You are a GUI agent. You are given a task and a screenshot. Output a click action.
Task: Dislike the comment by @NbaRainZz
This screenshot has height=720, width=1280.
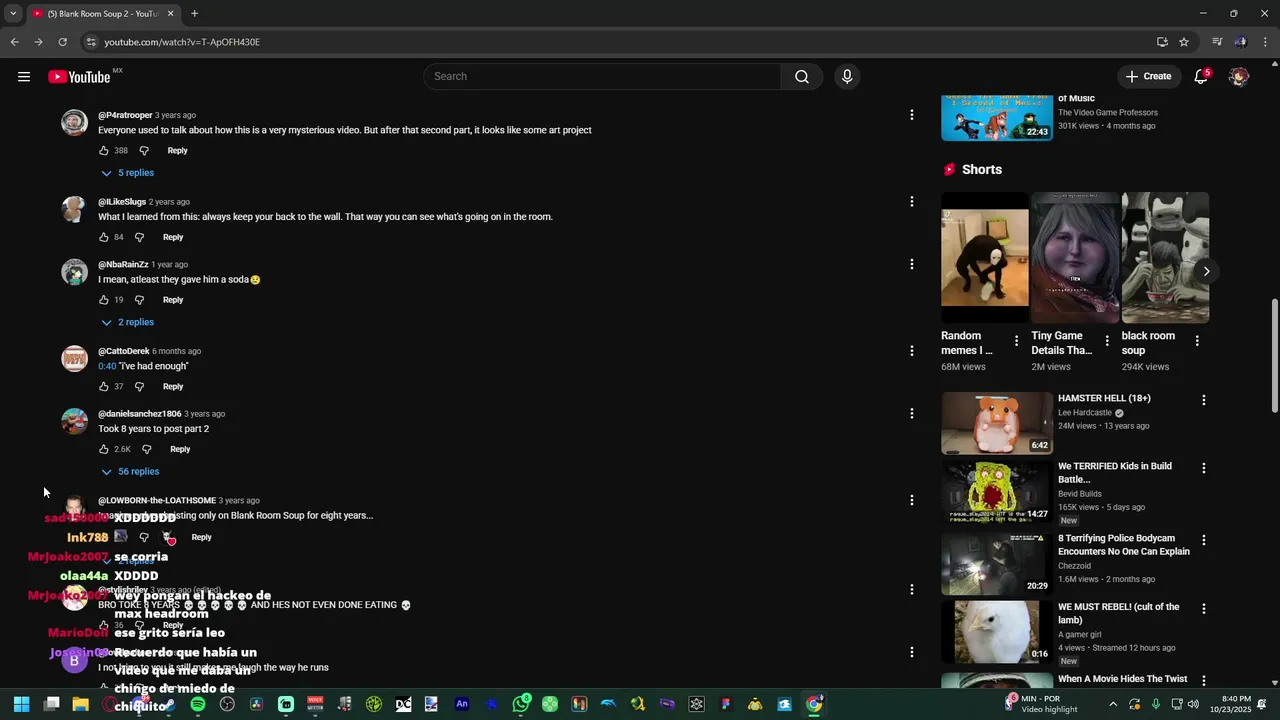click(x=140, y=300)
